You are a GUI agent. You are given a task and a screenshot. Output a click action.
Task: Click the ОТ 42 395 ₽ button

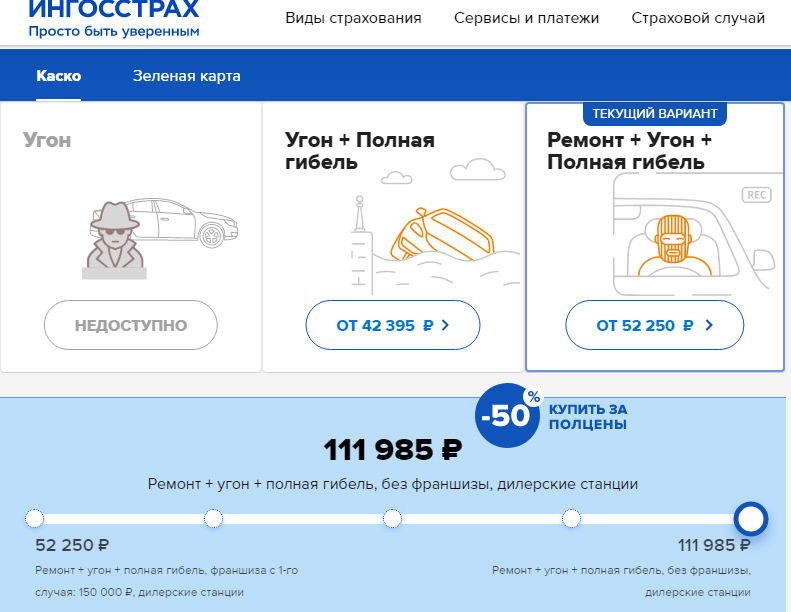[x=392, y=325]
